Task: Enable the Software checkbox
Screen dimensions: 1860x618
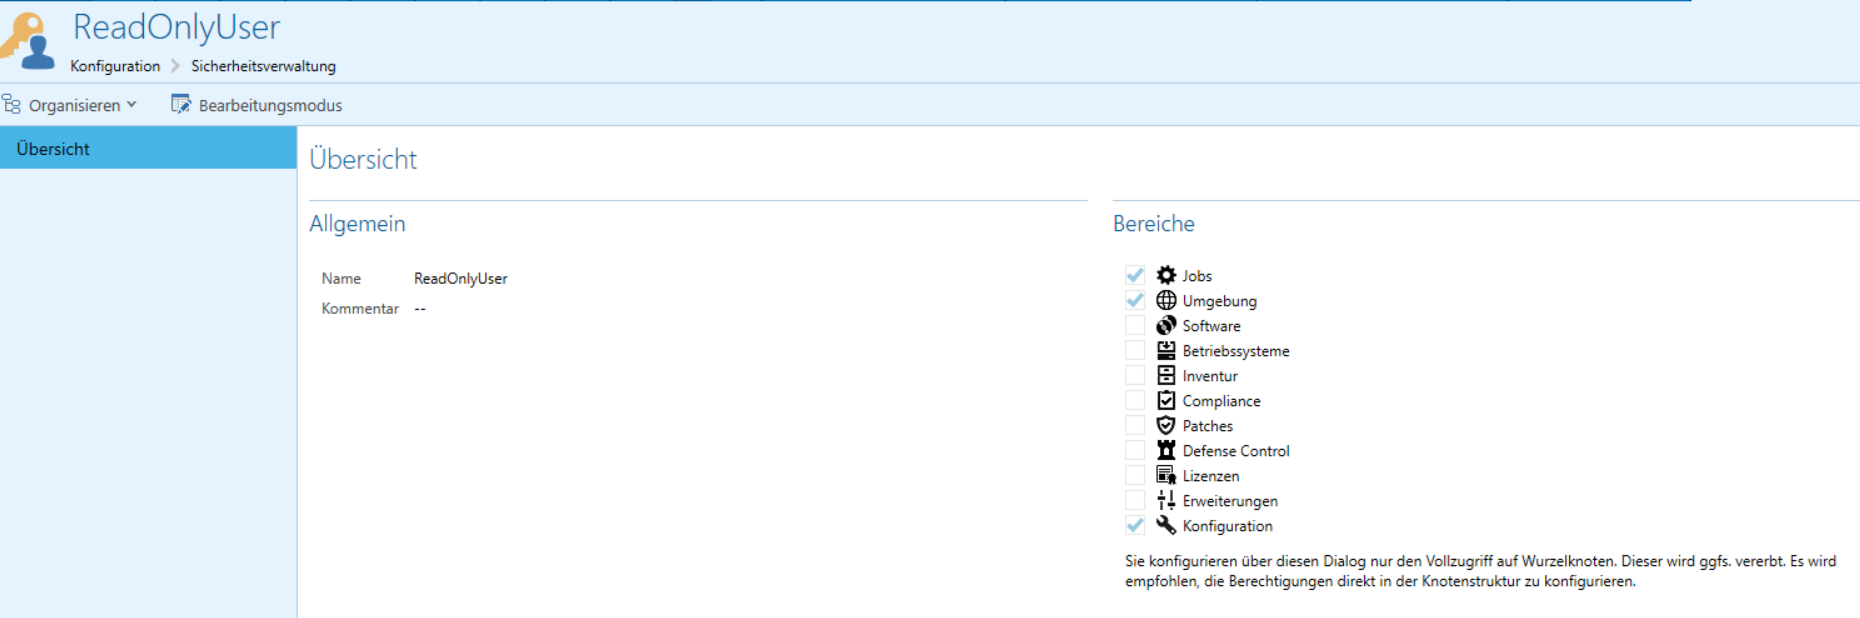Action: point(1135,325)
